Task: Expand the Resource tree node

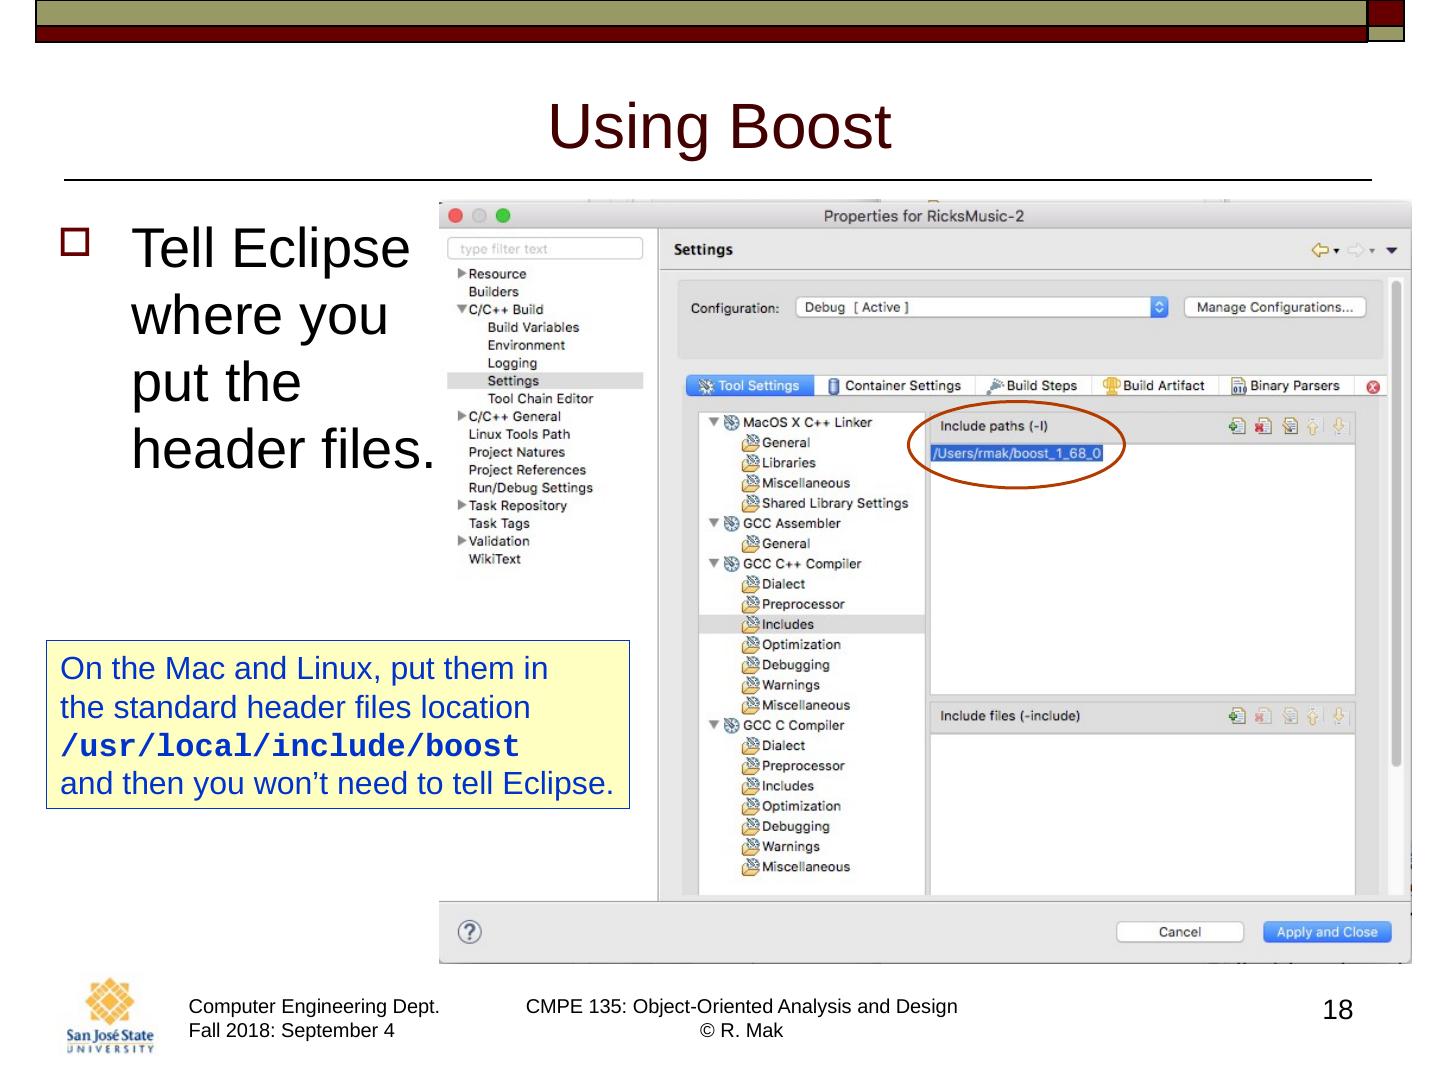Action: pyautogui.click(x=462, y=274)
